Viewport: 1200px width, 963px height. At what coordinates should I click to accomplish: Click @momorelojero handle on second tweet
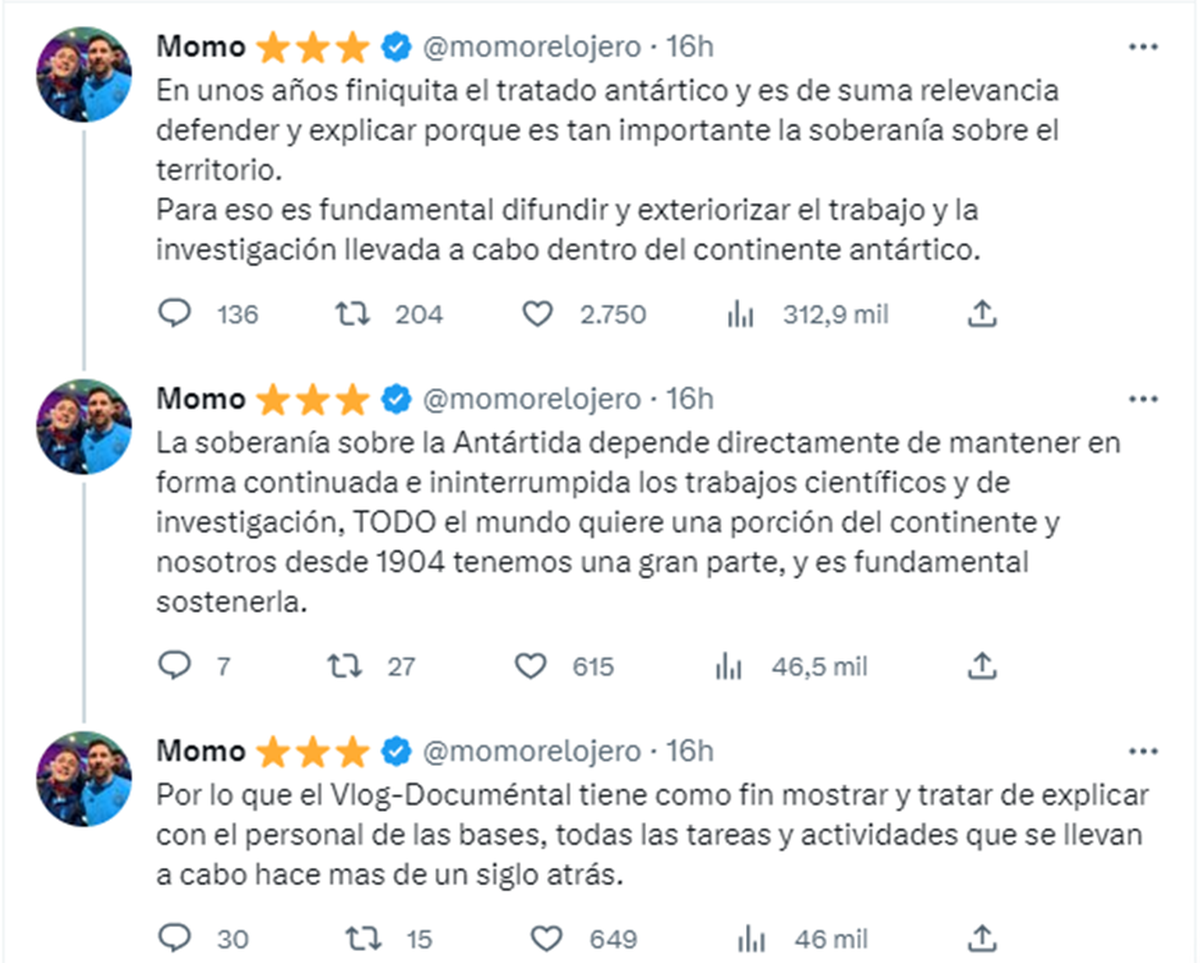coord(532,399)
